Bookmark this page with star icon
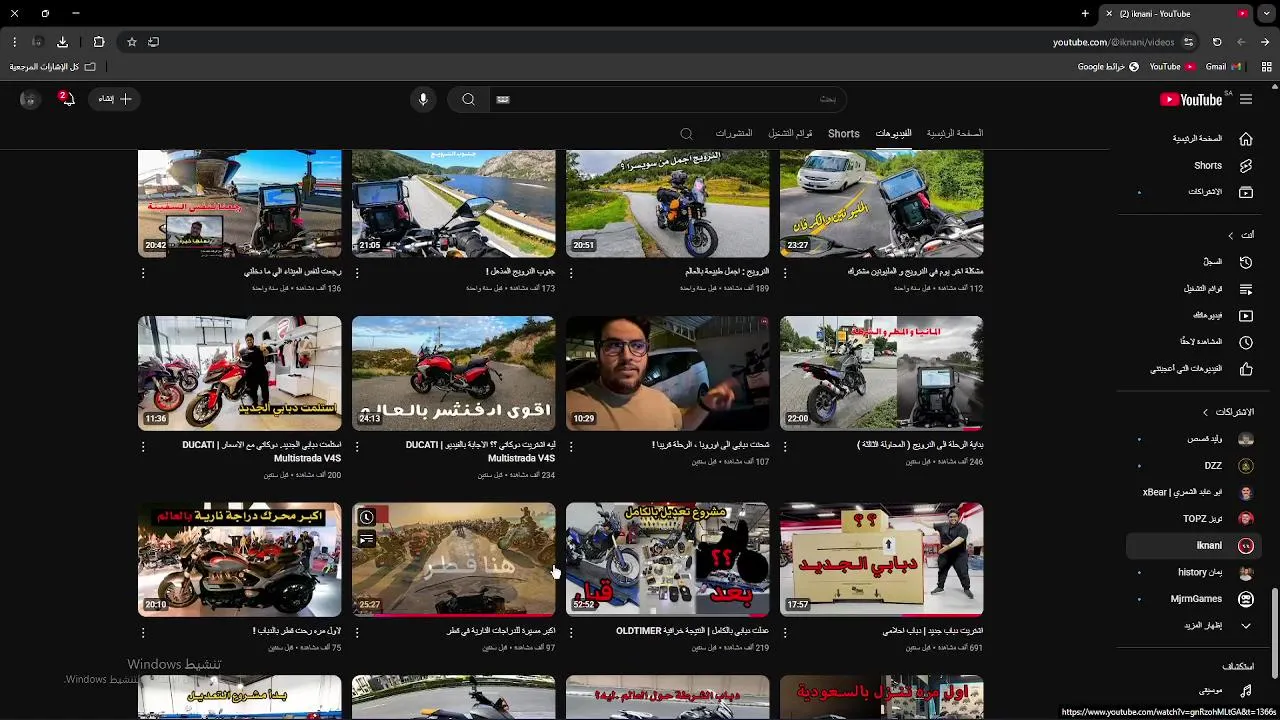 [x=131, y=42]
